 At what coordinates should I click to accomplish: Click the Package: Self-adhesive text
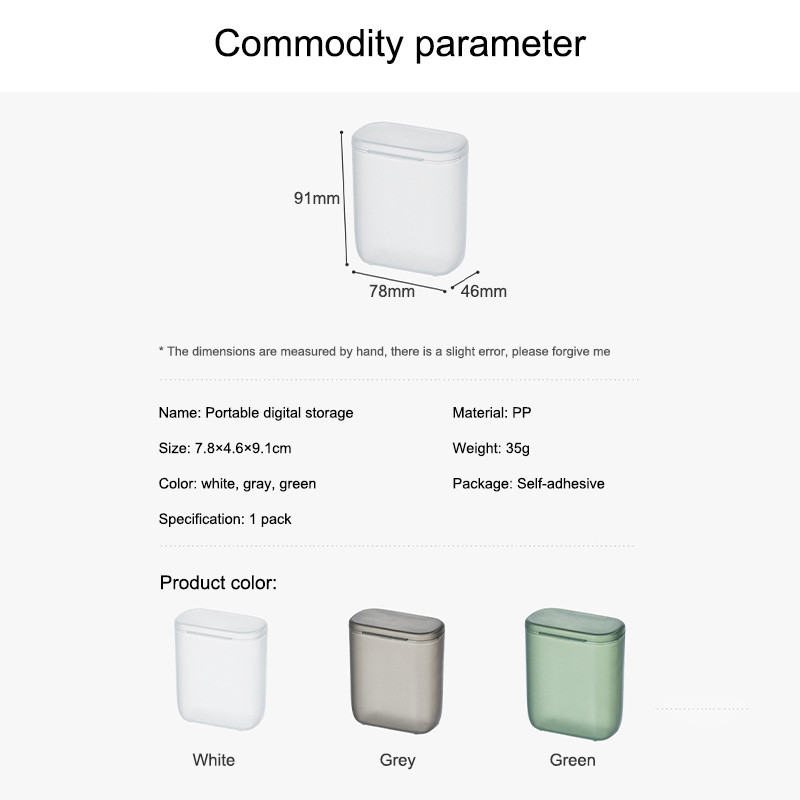coord(529,484)
